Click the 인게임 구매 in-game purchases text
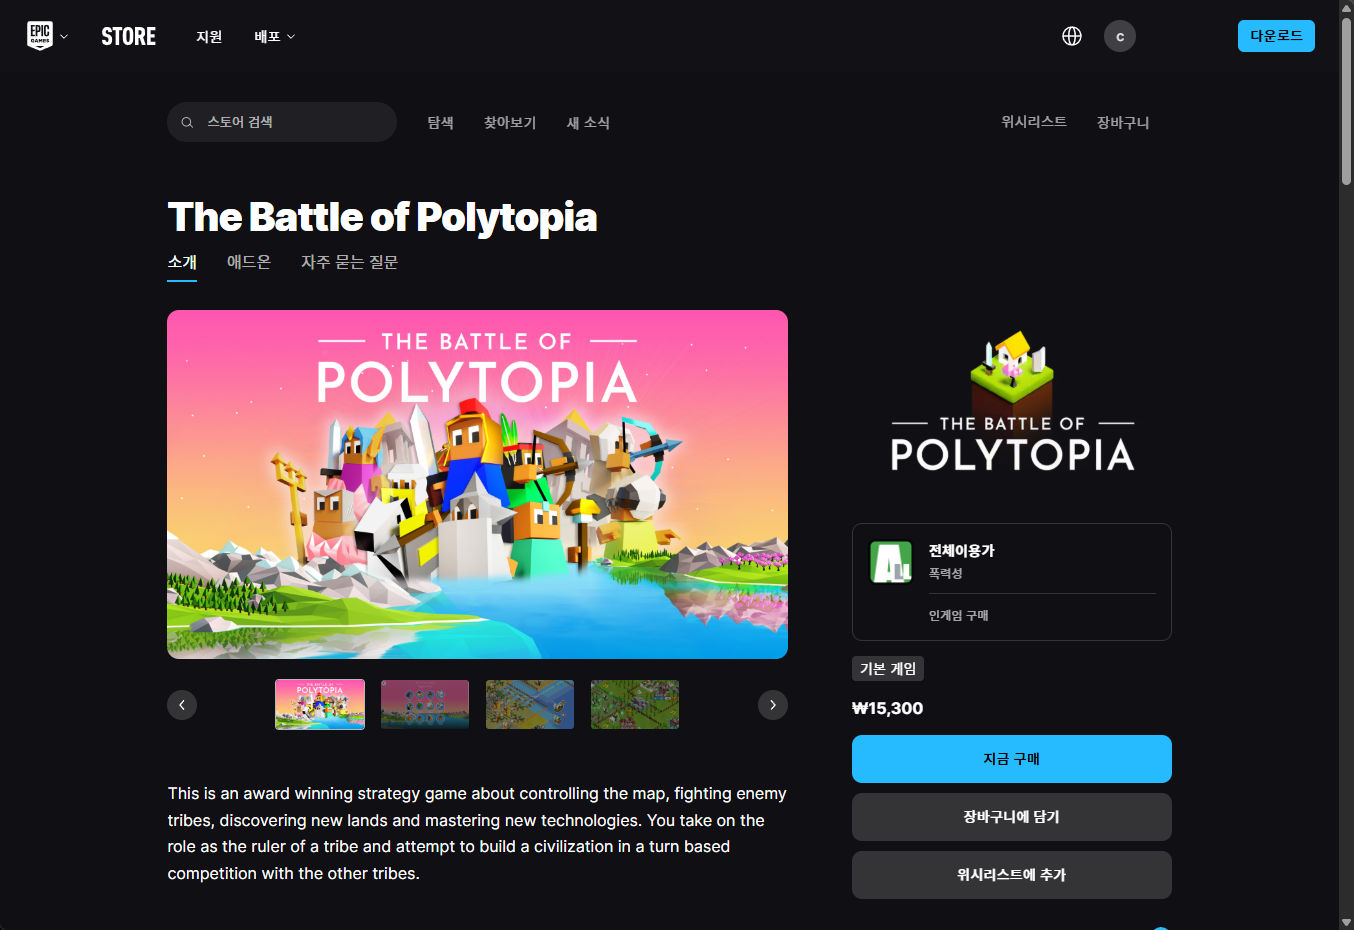The height and width of the screenshot is (930, 1354). point(958,616)
